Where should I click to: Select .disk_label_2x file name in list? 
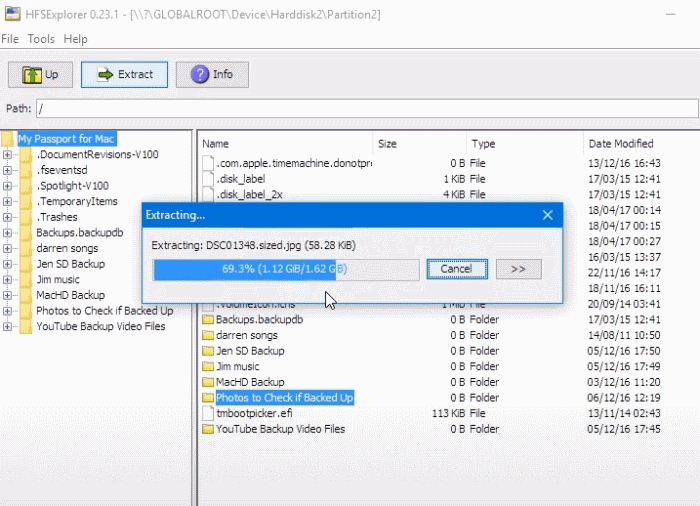250,194
